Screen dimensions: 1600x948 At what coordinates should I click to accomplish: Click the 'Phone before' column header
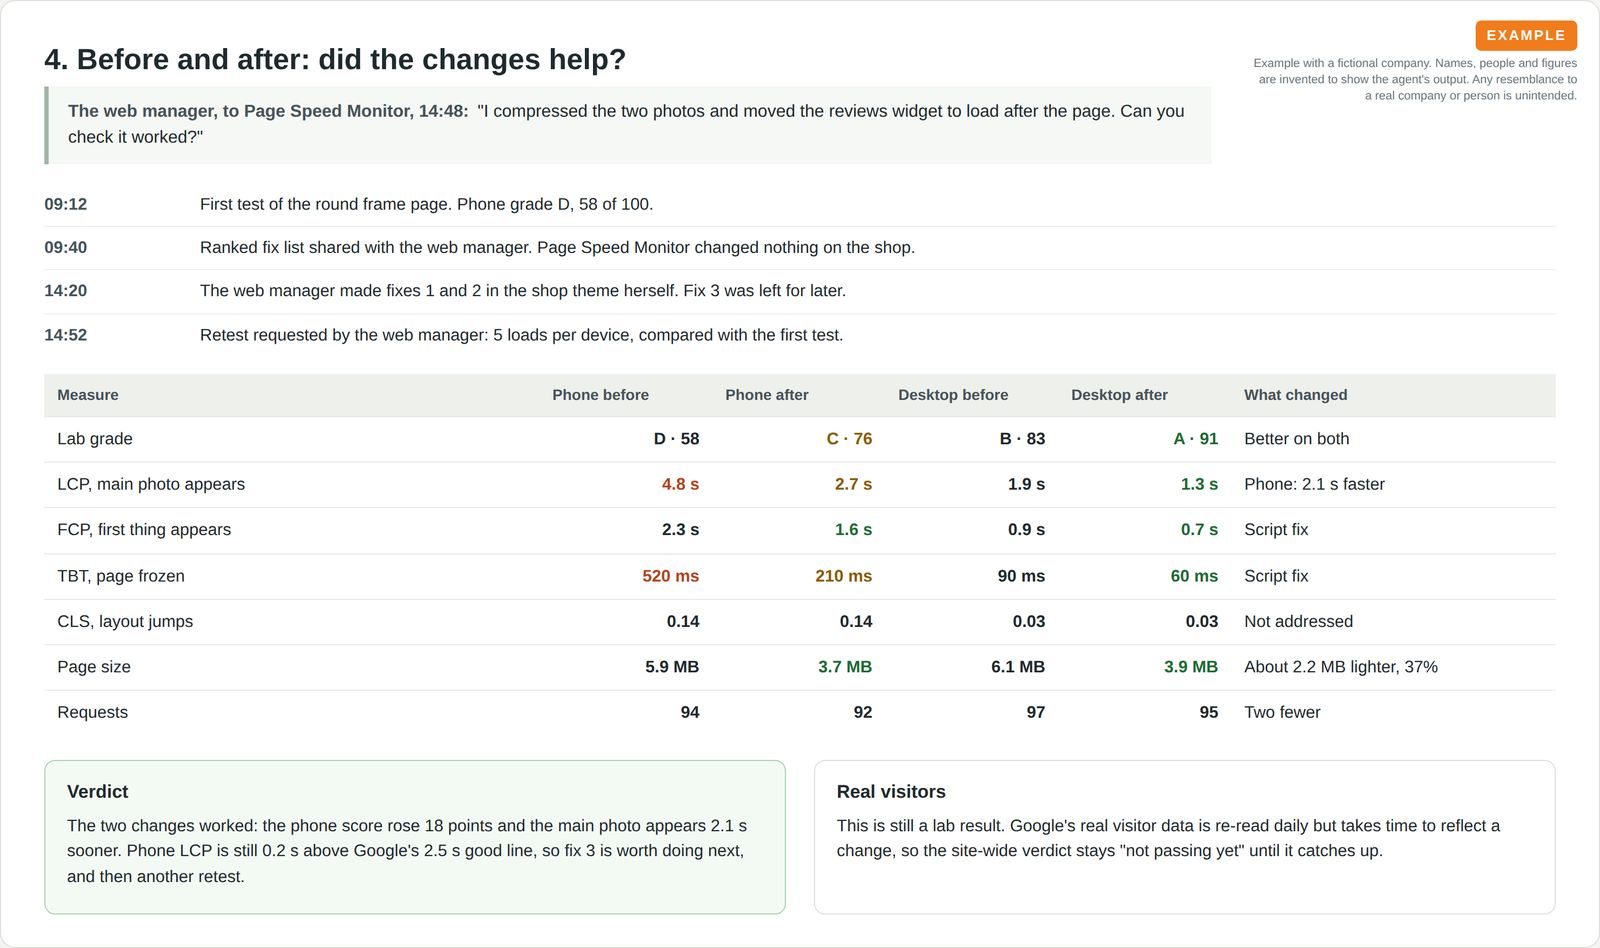pyautogui.click(x=601, y=395)
